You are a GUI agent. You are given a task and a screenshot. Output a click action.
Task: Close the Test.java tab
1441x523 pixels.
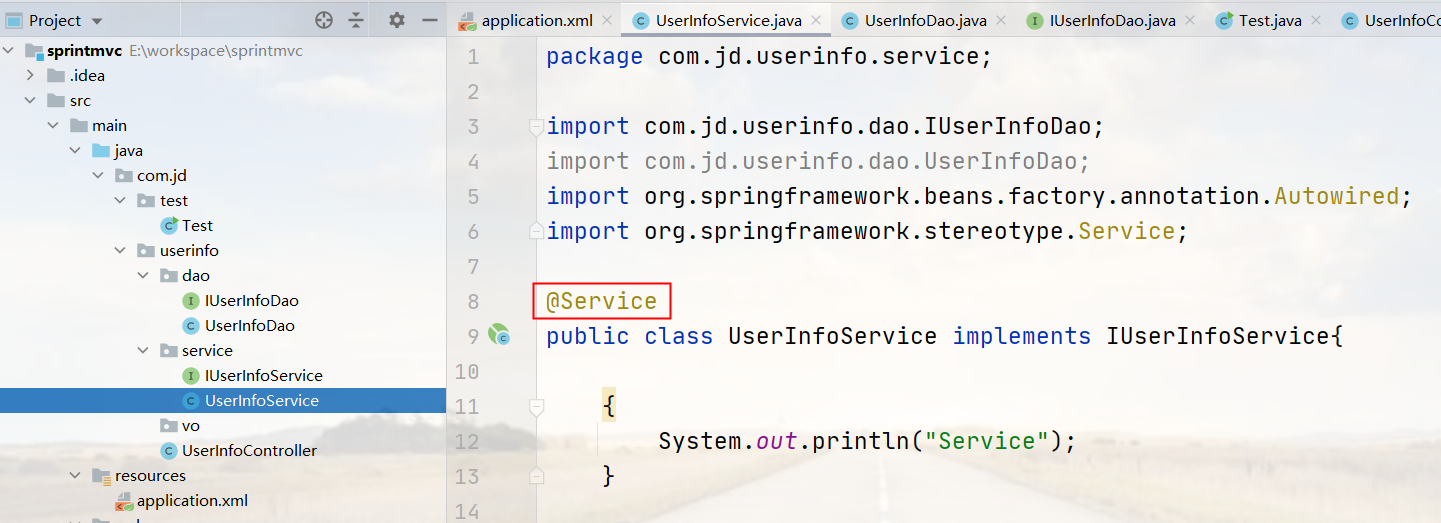[1318, 20]
